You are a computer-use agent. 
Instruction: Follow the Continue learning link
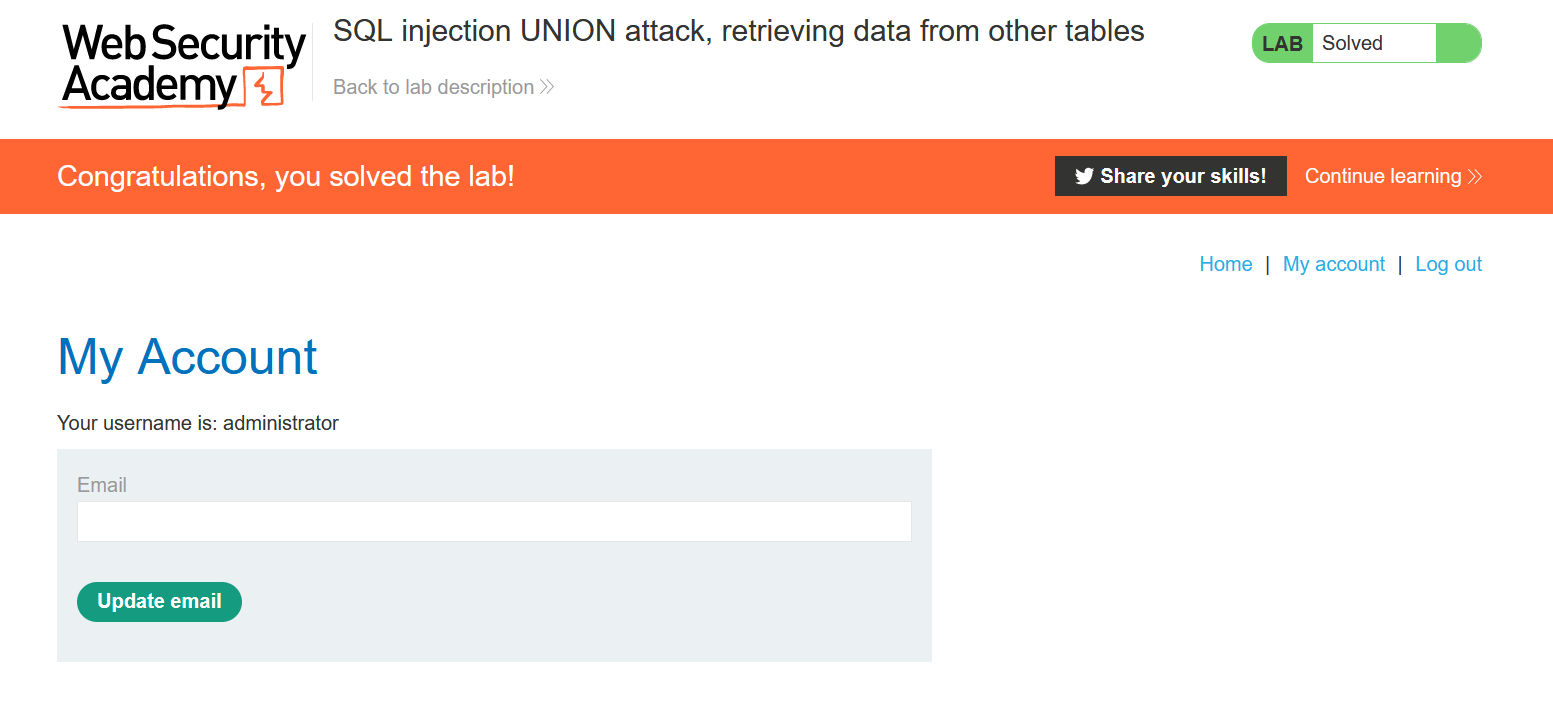[1383, 177]
